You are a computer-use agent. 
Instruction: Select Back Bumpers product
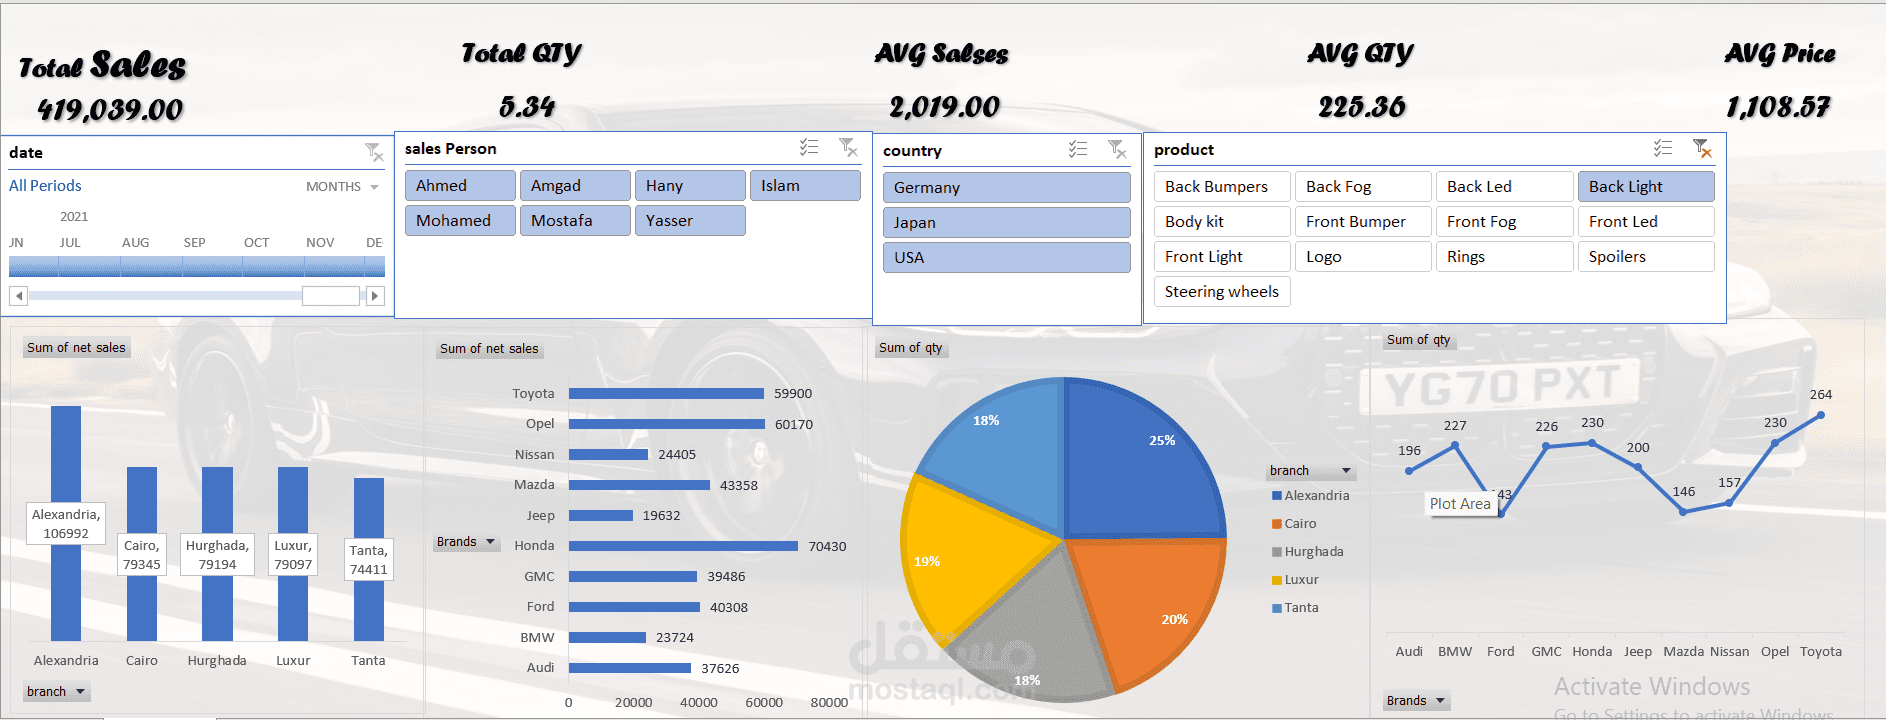1222,187
